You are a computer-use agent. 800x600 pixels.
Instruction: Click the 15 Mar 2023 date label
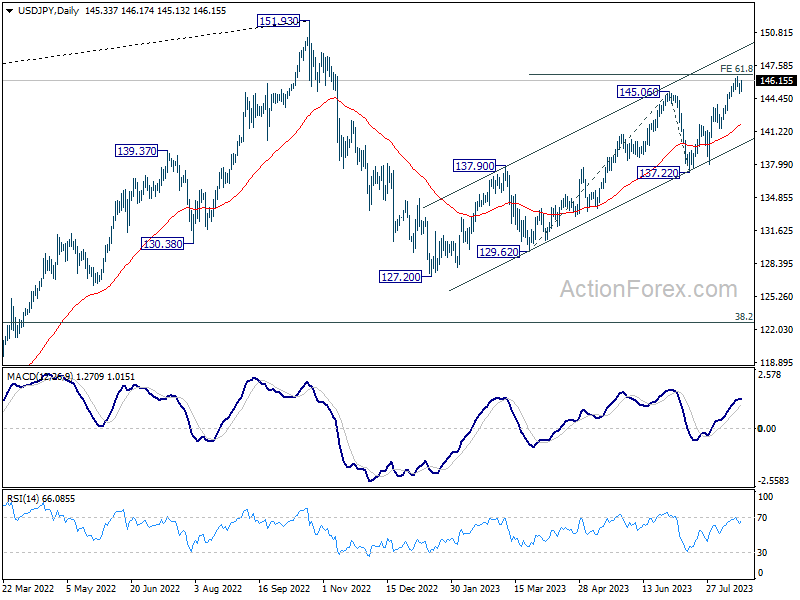540,588
